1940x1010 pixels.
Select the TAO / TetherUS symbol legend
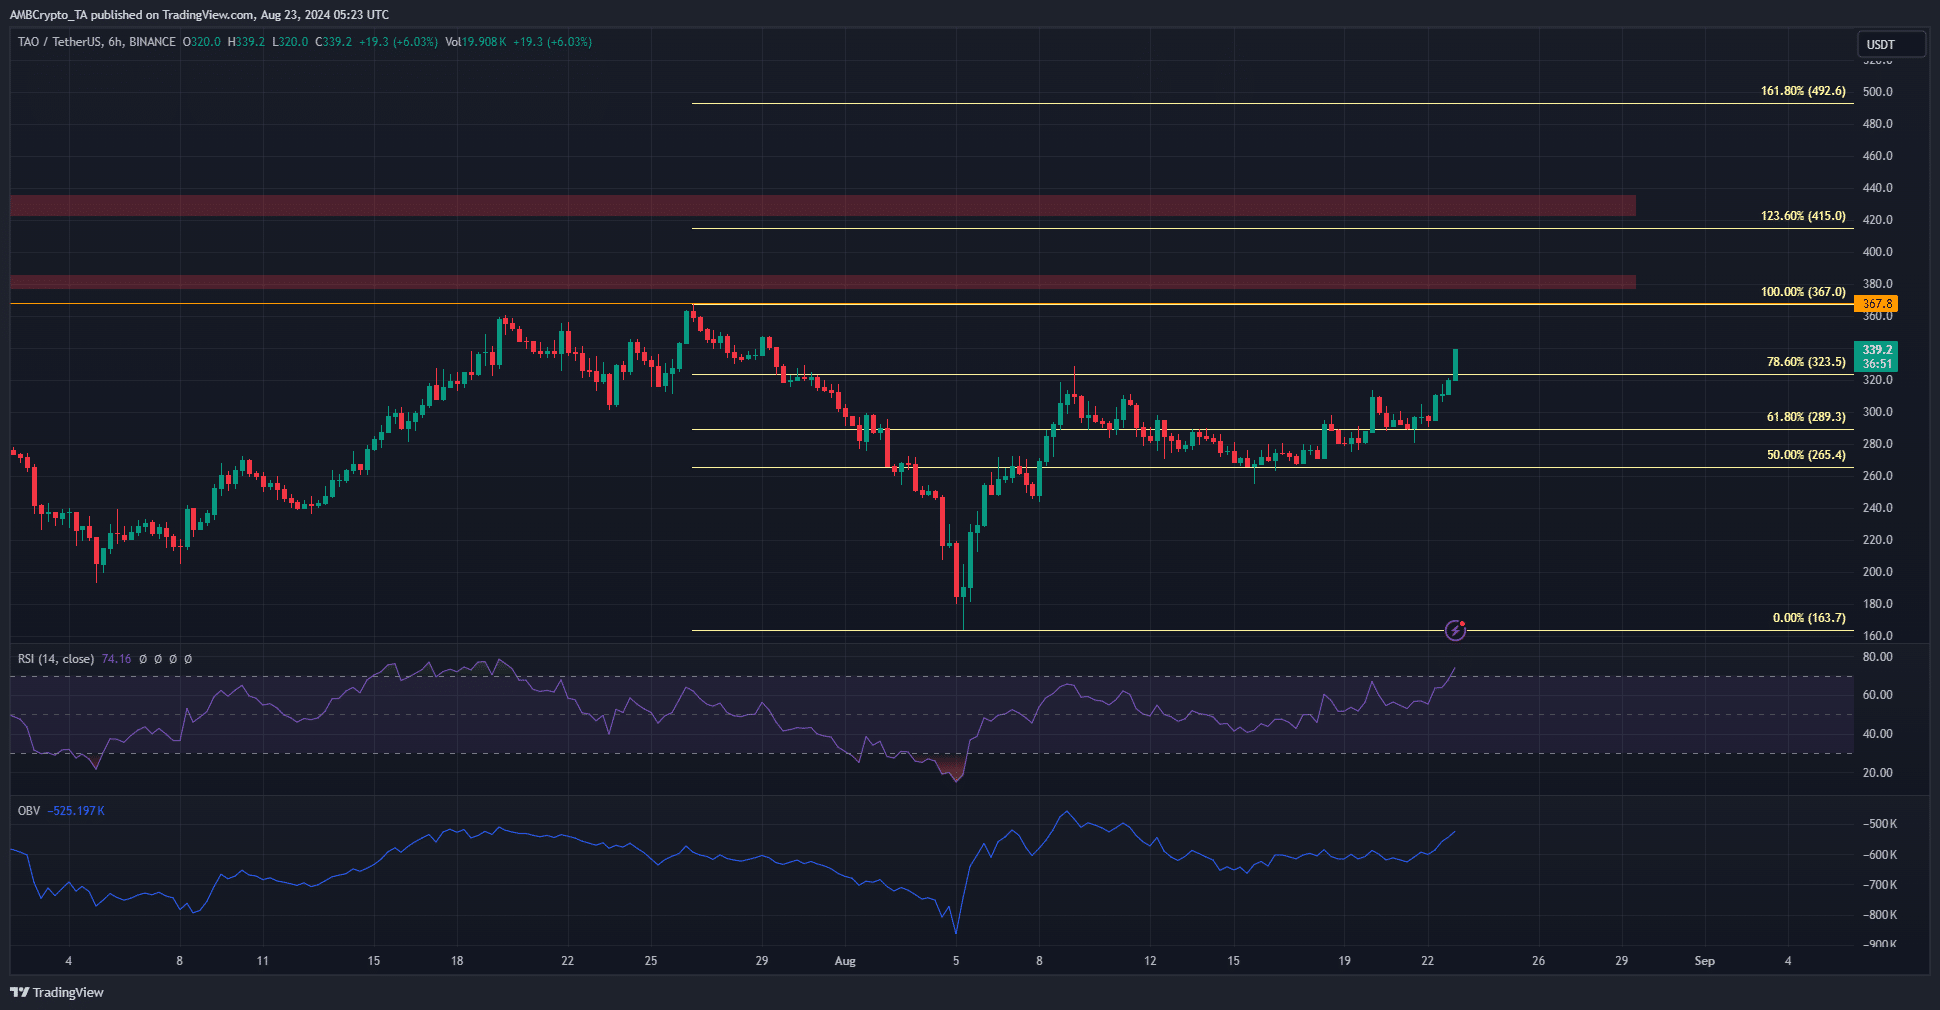(97, 42)
